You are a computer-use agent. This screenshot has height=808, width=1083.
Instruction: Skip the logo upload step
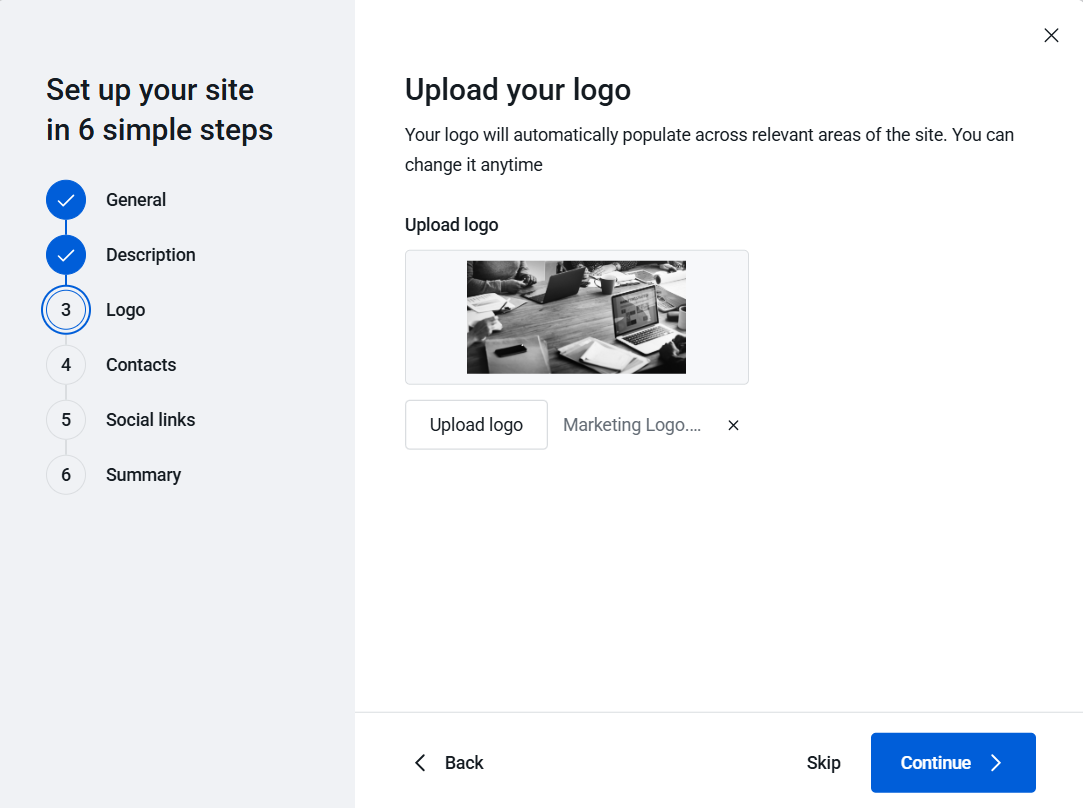pyautogui.click(x=823, y=763)
